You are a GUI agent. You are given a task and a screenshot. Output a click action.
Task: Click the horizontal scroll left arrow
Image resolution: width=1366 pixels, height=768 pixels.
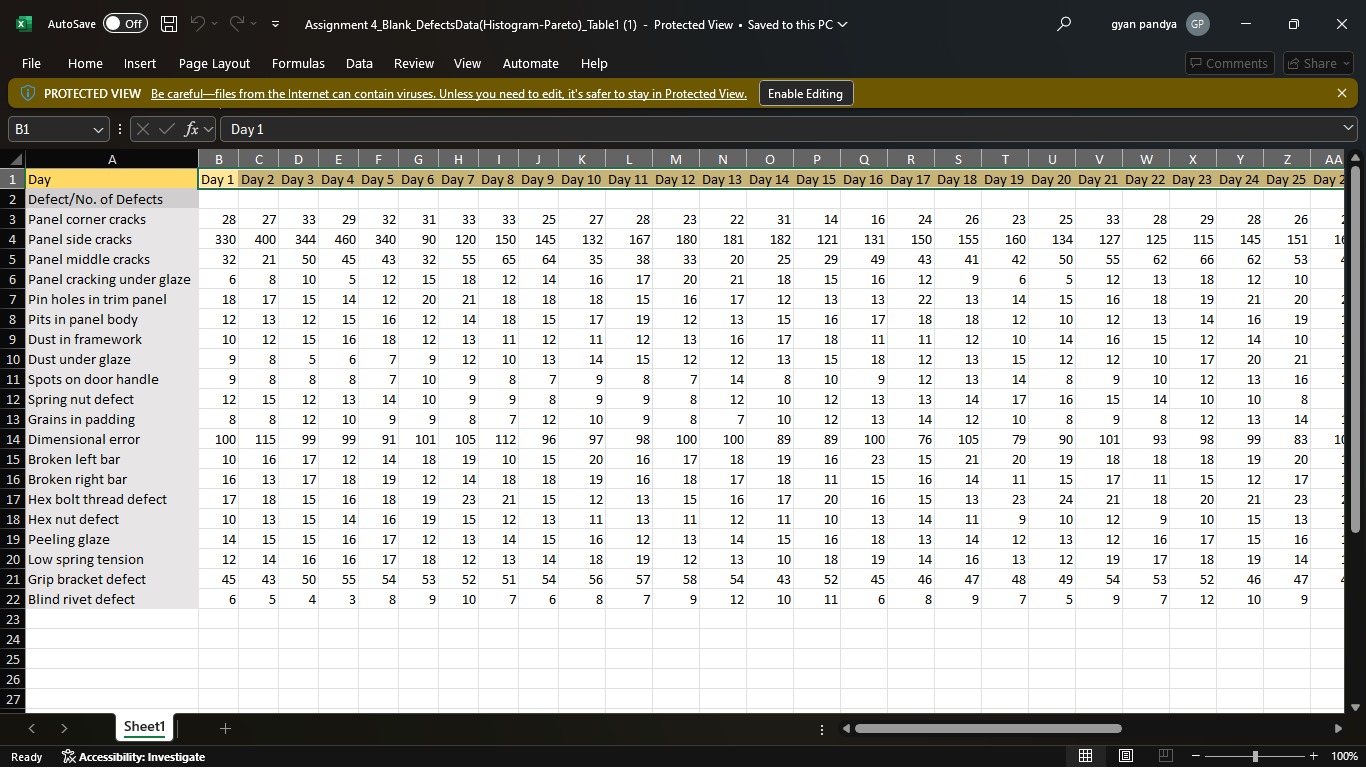click(x=845, y=728)
